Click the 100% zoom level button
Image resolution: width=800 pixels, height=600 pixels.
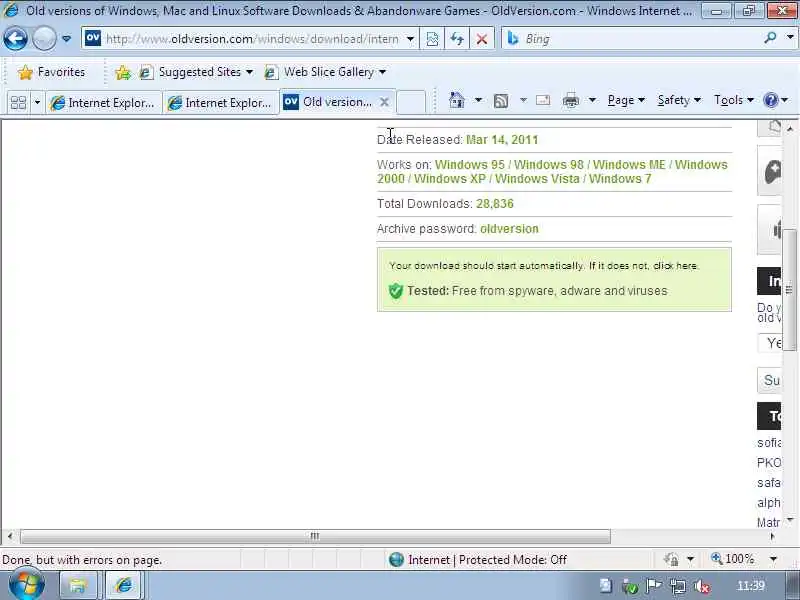[733, 559]
